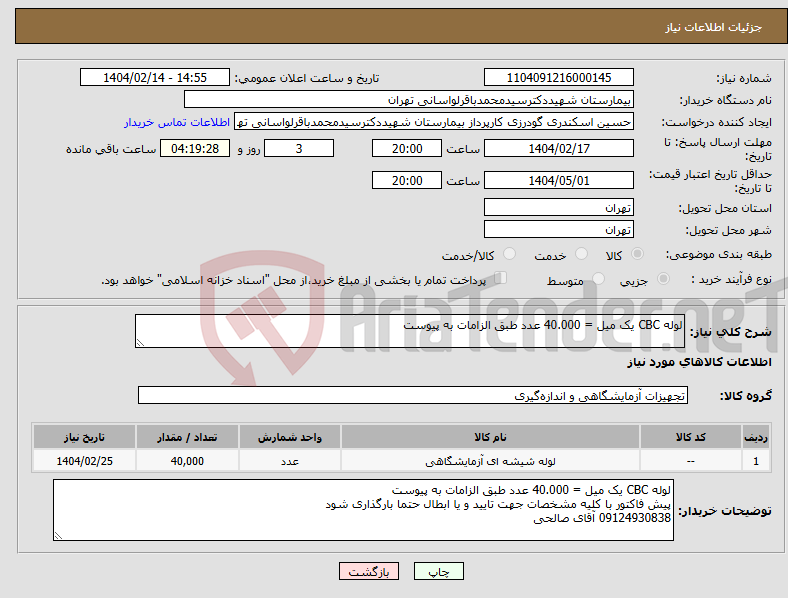Click the ردیف column header
The image size is (788, 598).
coord(756,437)
